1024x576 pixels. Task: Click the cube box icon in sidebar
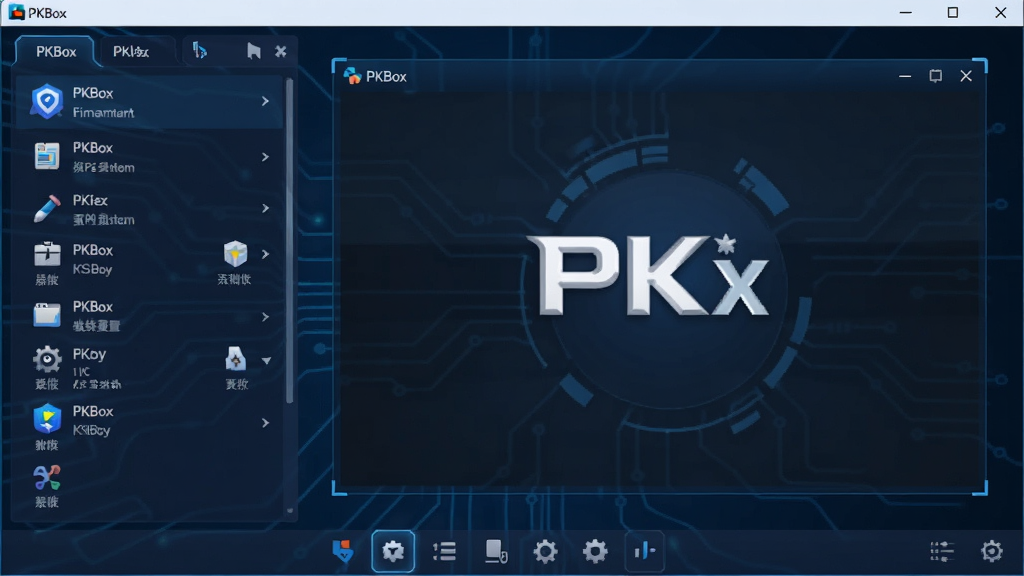coord(235,254)
